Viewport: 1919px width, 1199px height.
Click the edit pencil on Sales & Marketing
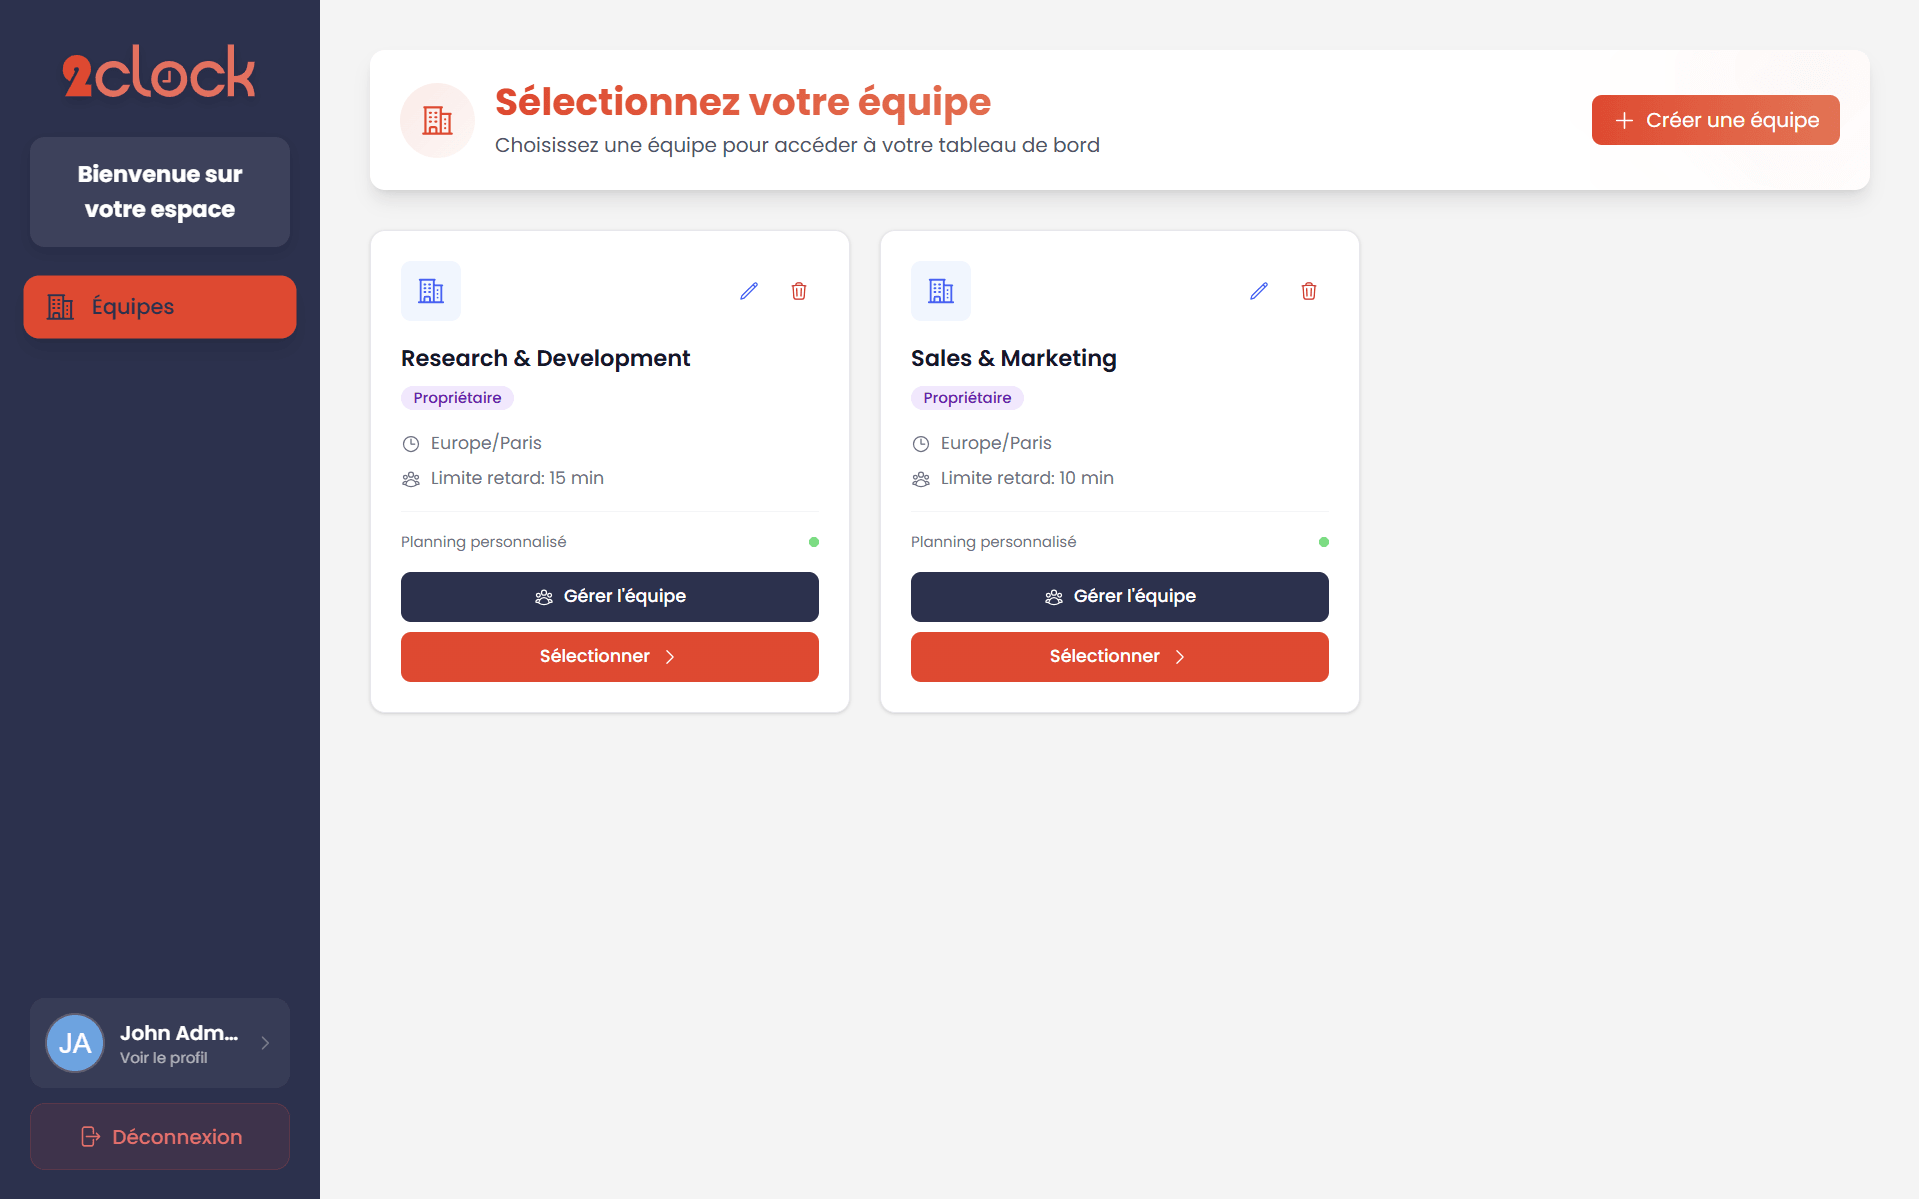point(1259,291)
